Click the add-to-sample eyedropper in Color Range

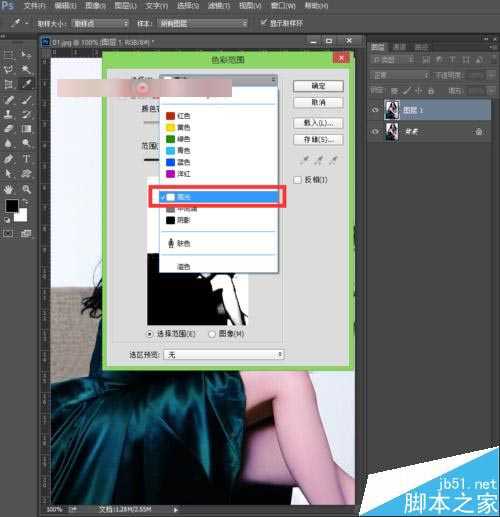[x=319, y=160]
